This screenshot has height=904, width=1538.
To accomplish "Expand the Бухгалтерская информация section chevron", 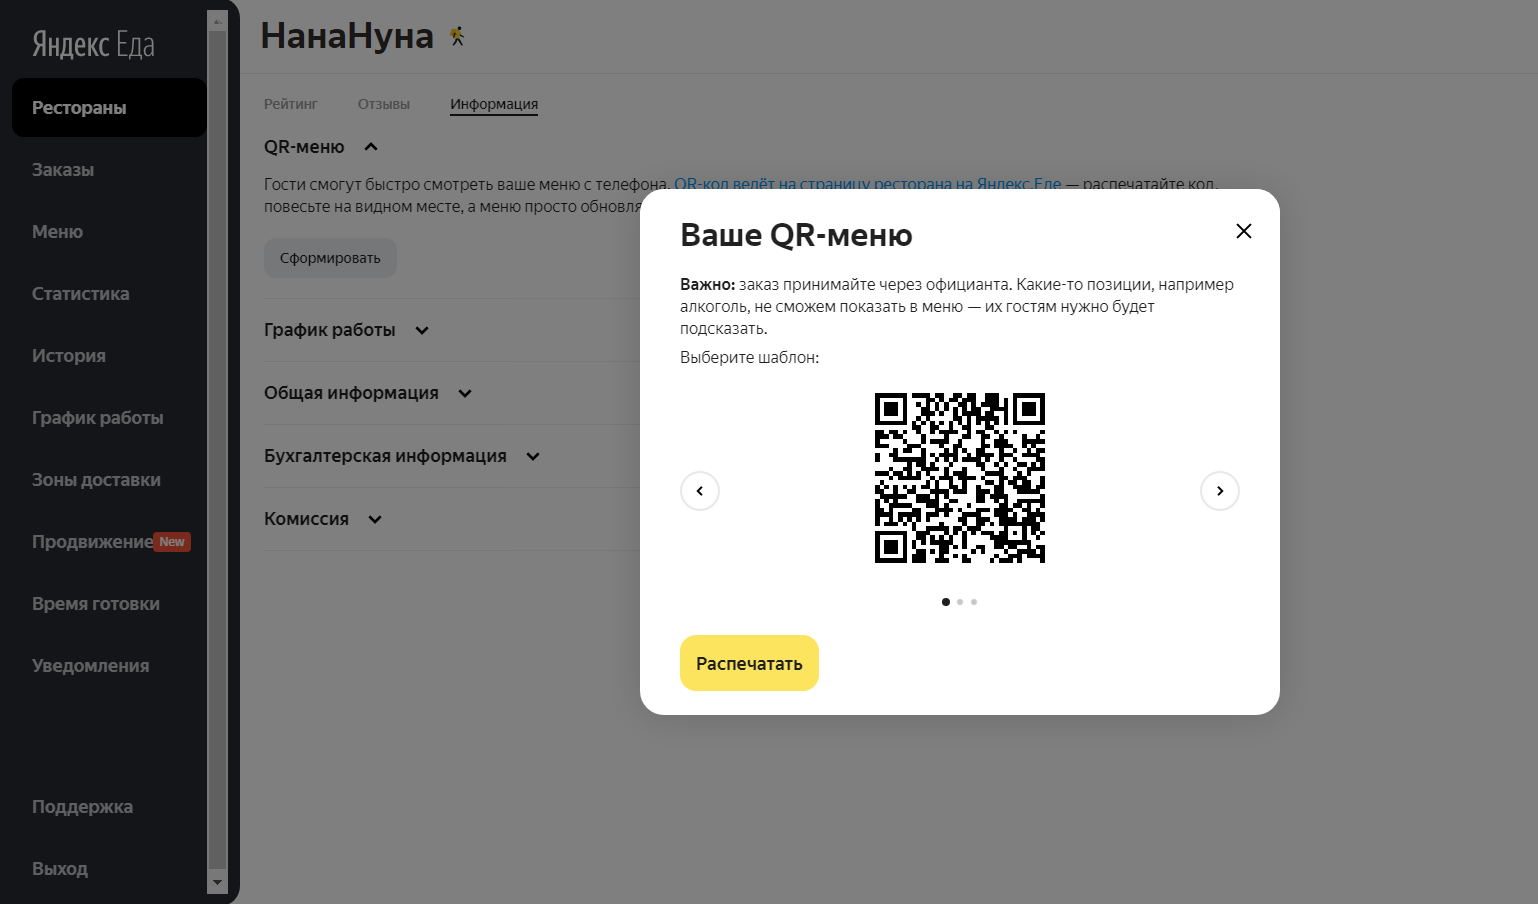I will pos(533,457).
